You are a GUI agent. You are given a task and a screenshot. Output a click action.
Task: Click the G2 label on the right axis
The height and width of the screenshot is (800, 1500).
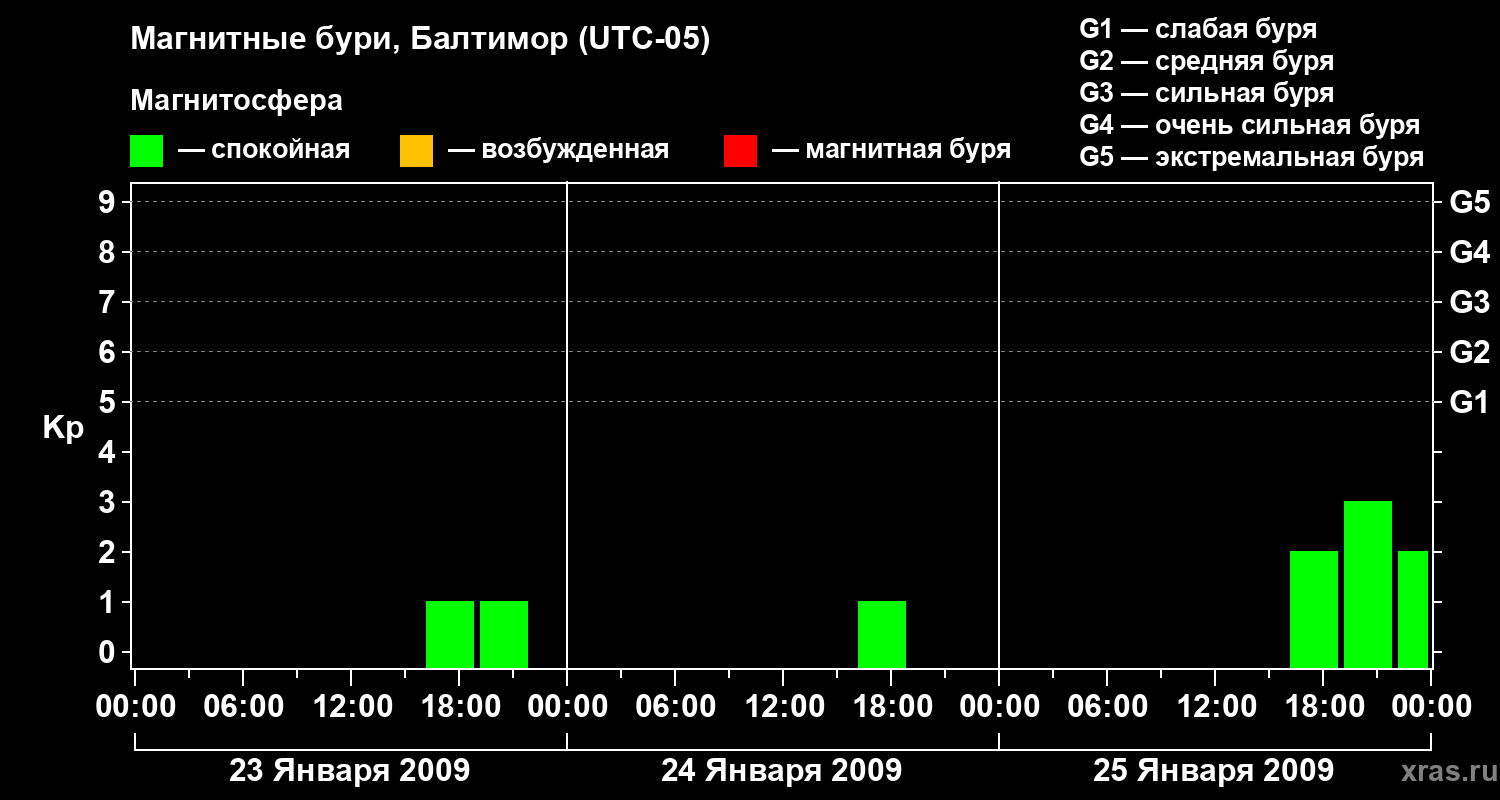tap(1470, 352)
